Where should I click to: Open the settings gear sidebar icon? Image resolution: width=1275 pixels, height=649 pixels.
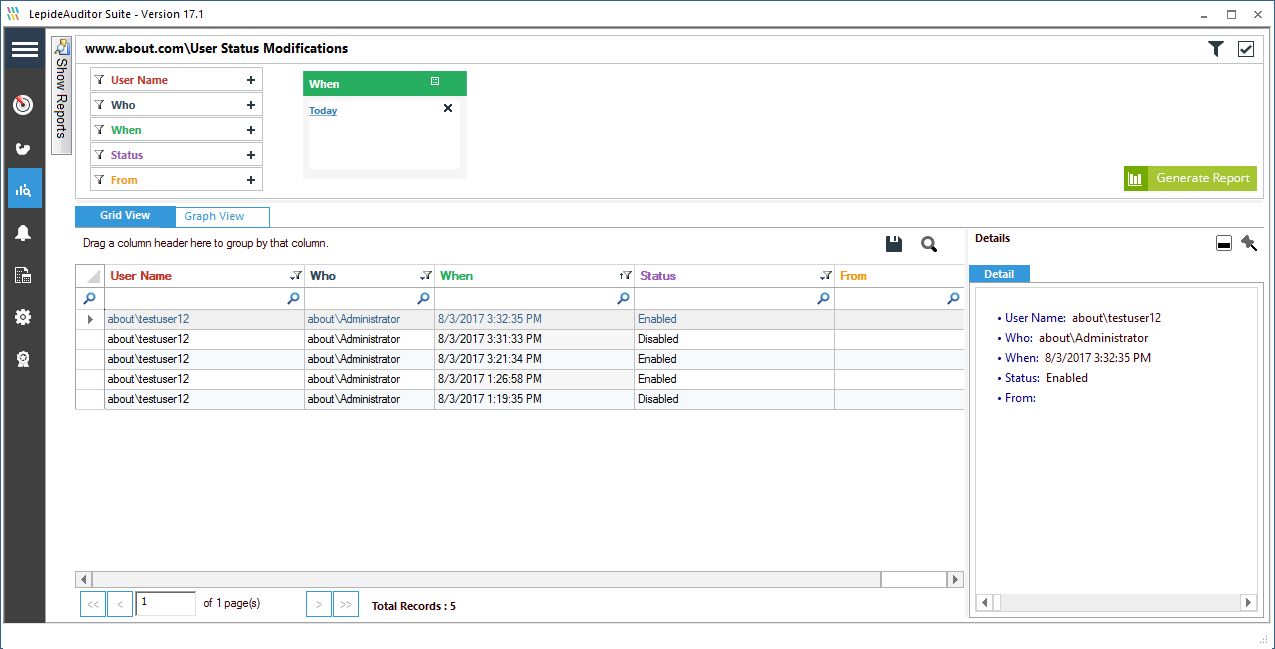24,317
